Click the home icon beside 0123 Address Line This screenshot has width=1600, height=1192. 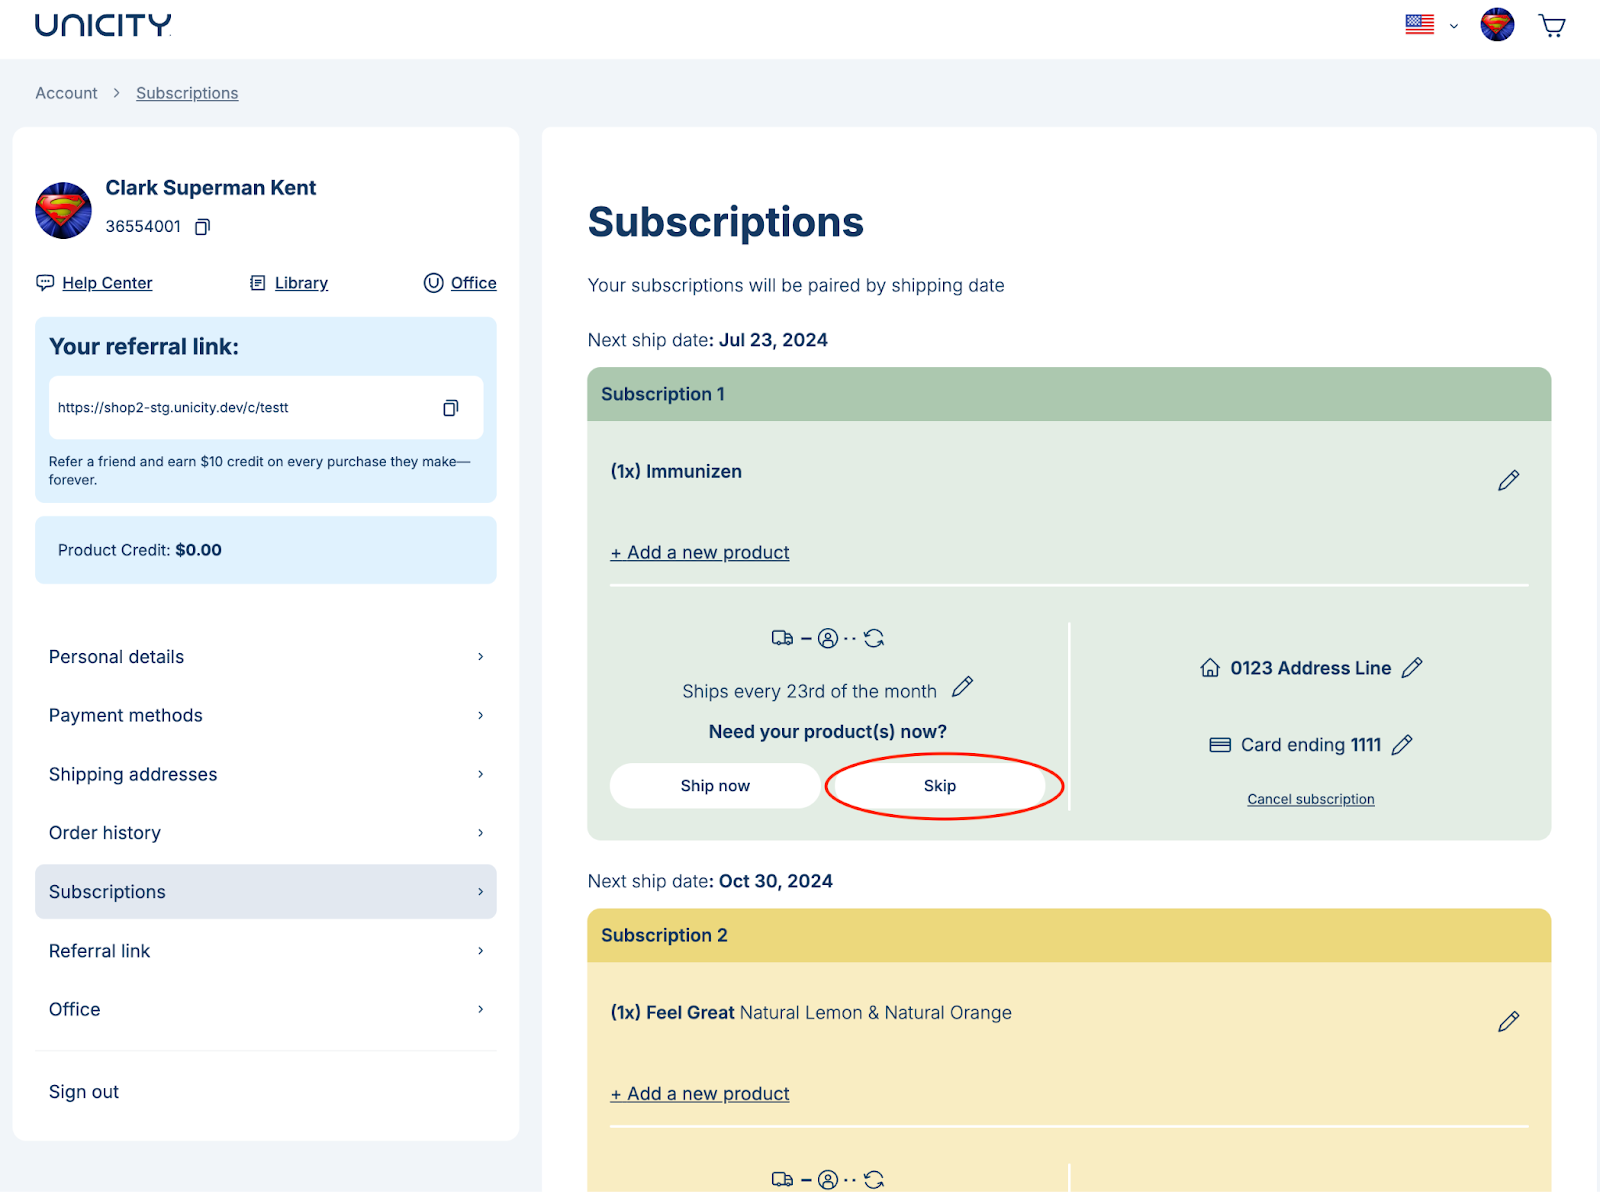tap(1210, 668)
